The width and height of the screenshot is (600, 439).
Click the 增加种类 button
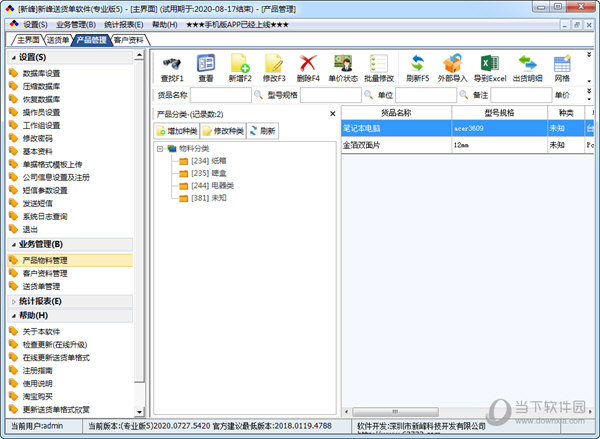click(176, 131)
